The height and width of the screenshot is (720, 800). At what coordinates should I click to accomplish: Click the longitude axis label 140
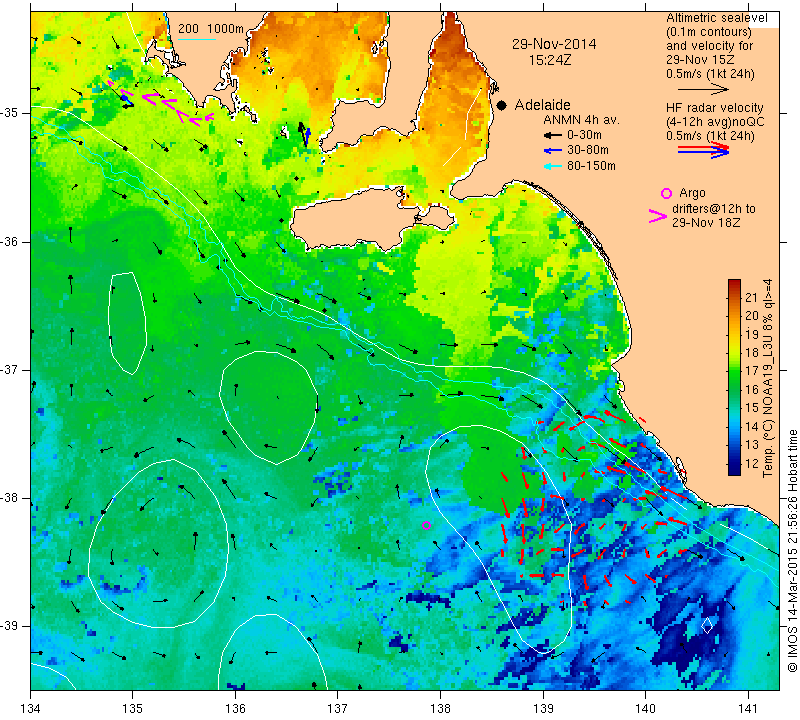645,709
